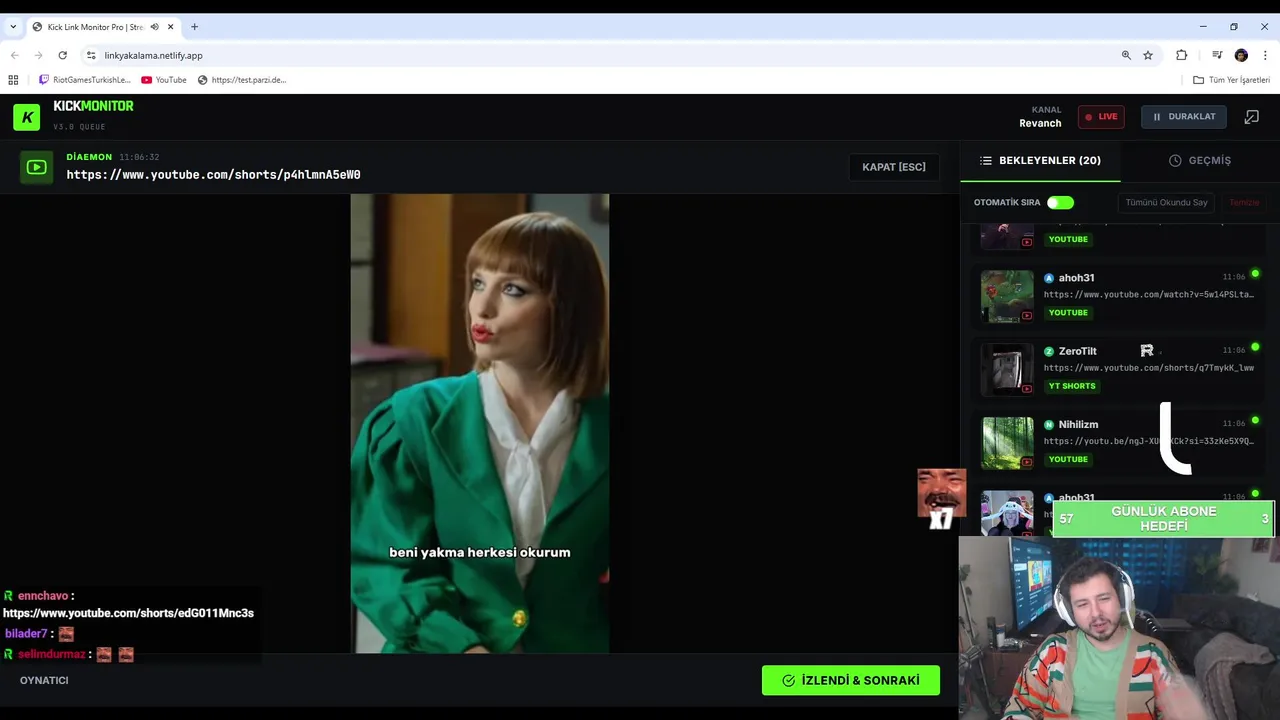The width and height of the screenshot is (1280, 720).
Task: Click the YT SHORTS tag on ZeroTilt
Action: [x=1072, y=386]
